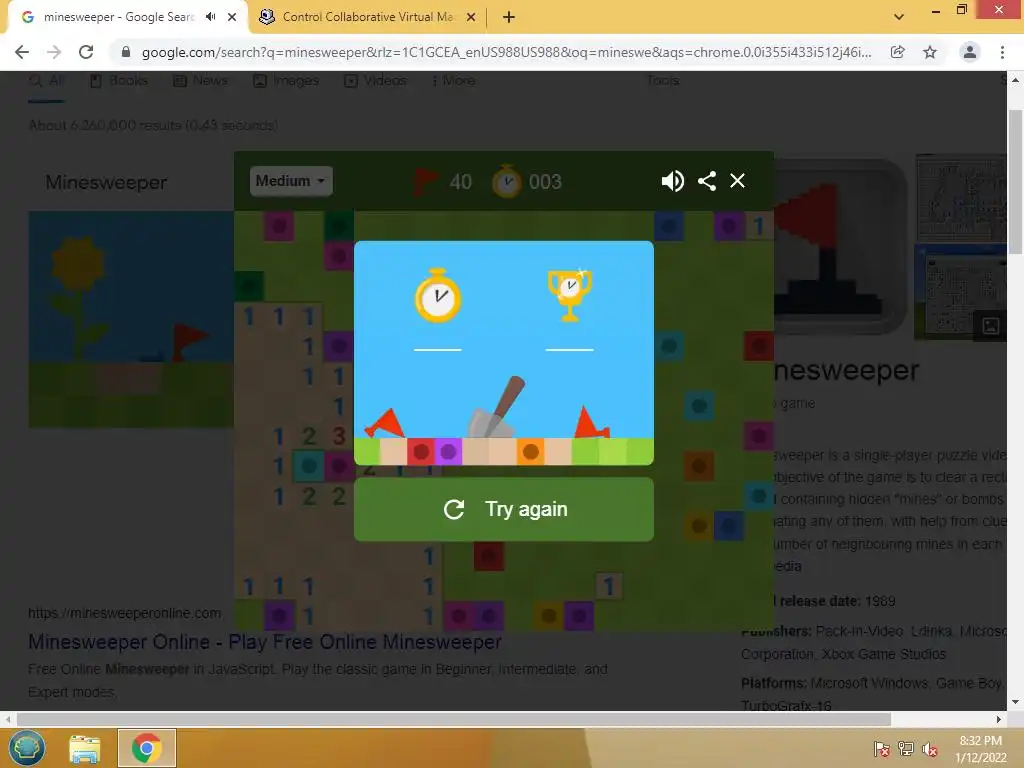This screenshot has width=1024, height=768.
Task: Click the revealed red mine tile below Try again
Action: pyautogui.click(x=488, y=556)
